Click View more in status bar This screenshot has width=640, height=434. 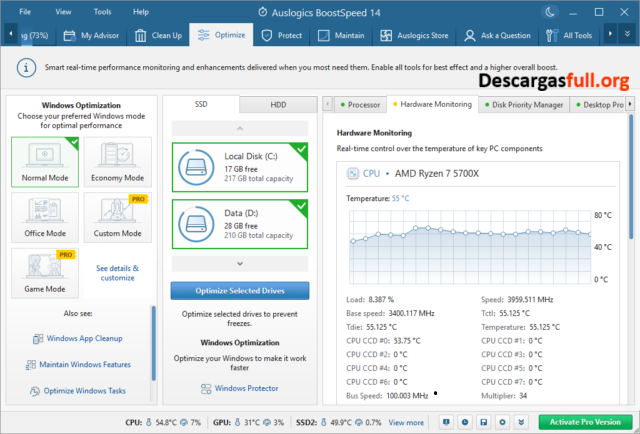pos(406,423)
